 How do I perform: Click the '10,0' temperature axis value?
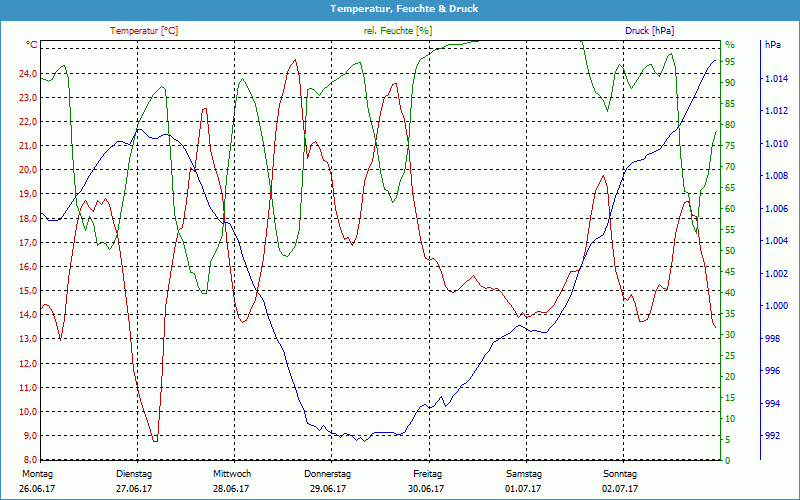pyautogui.click(x=28, y=411)
